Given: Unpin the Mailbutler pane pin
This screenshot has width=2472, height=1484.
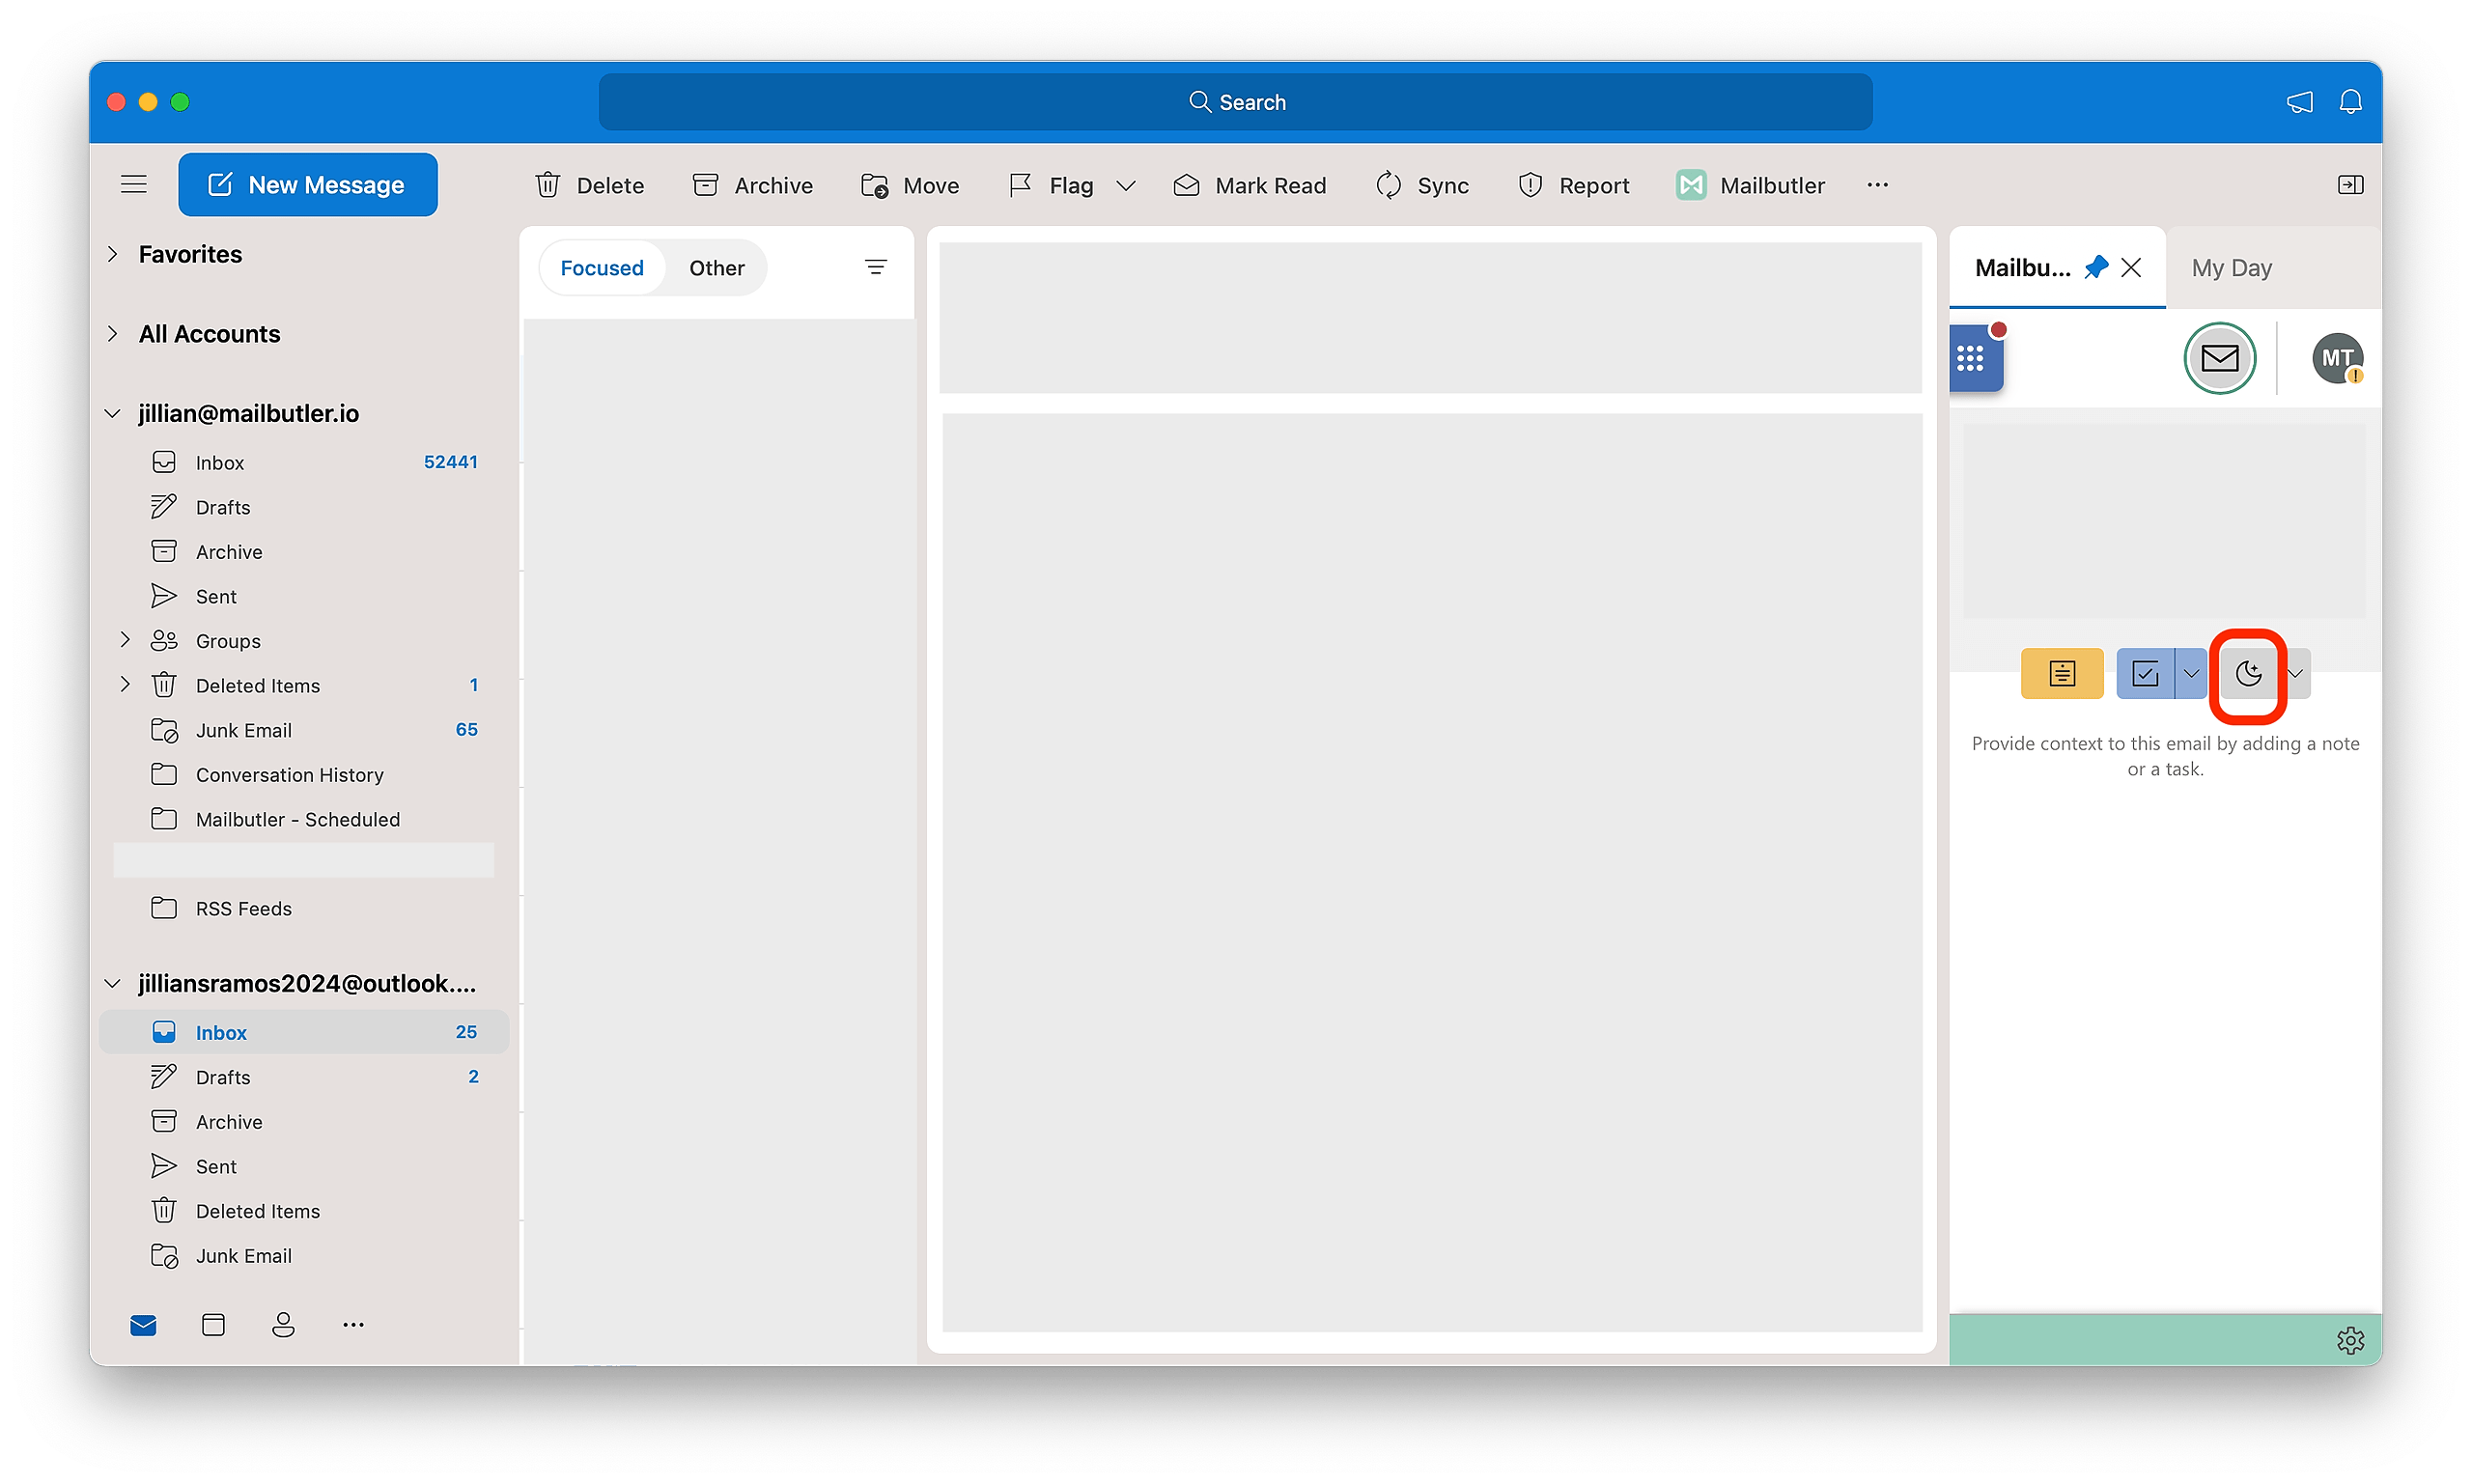Looking at the screenshot, I should point(2095,268).
